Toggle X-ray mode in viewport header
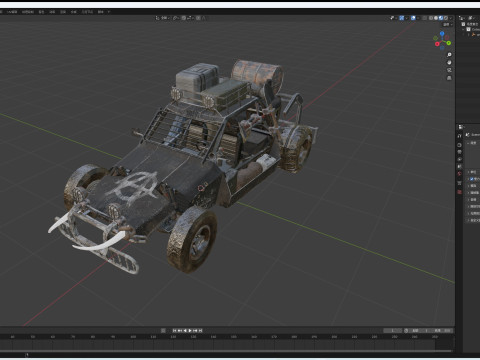 [x=425, y=18]
